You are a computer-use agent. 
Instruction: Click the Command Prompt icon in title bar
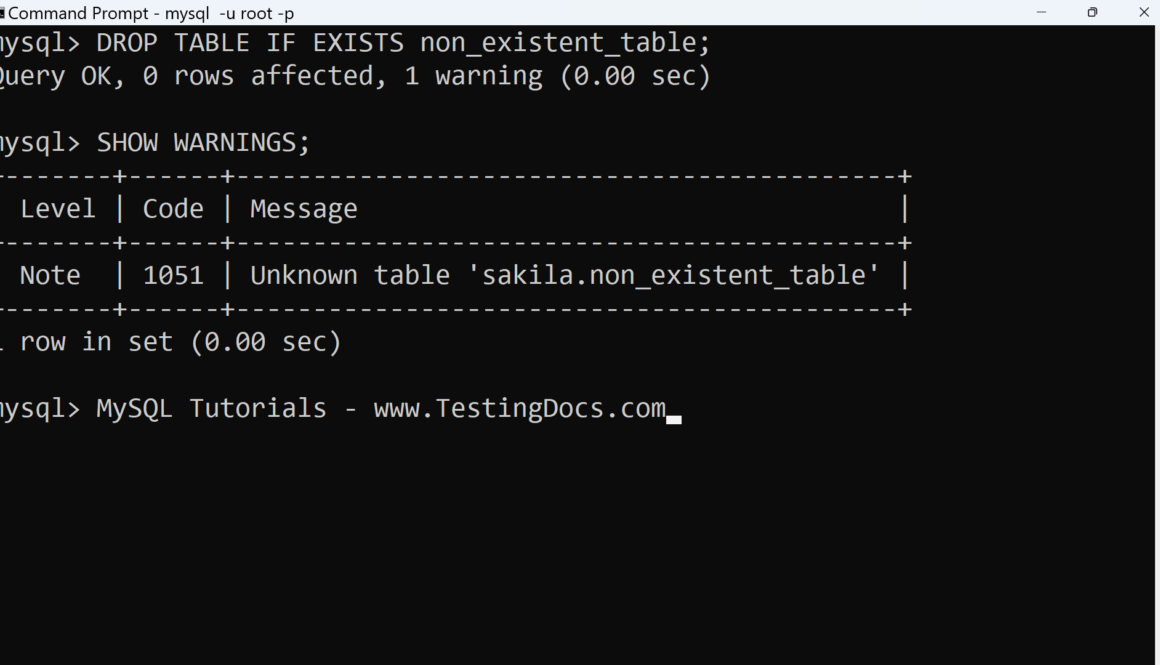3,13
